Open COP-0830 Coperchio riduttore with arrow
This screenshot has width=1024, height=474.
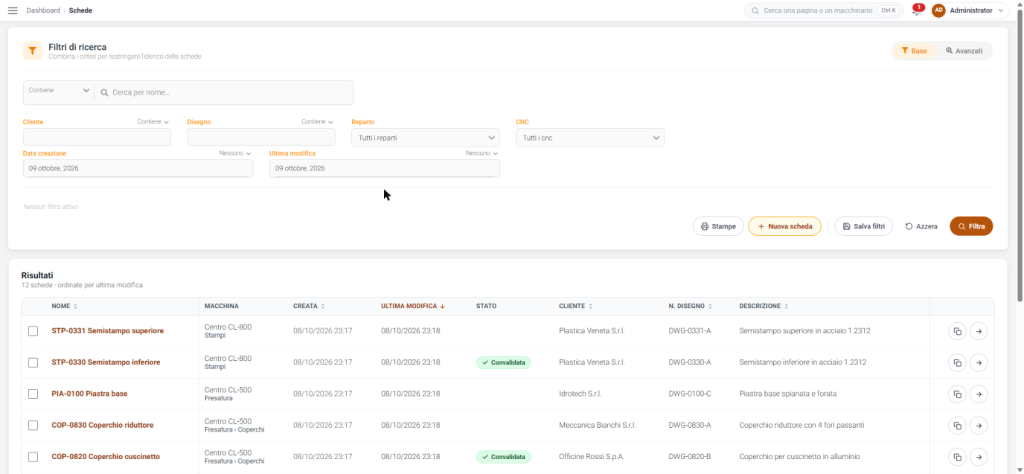(978, 425)
